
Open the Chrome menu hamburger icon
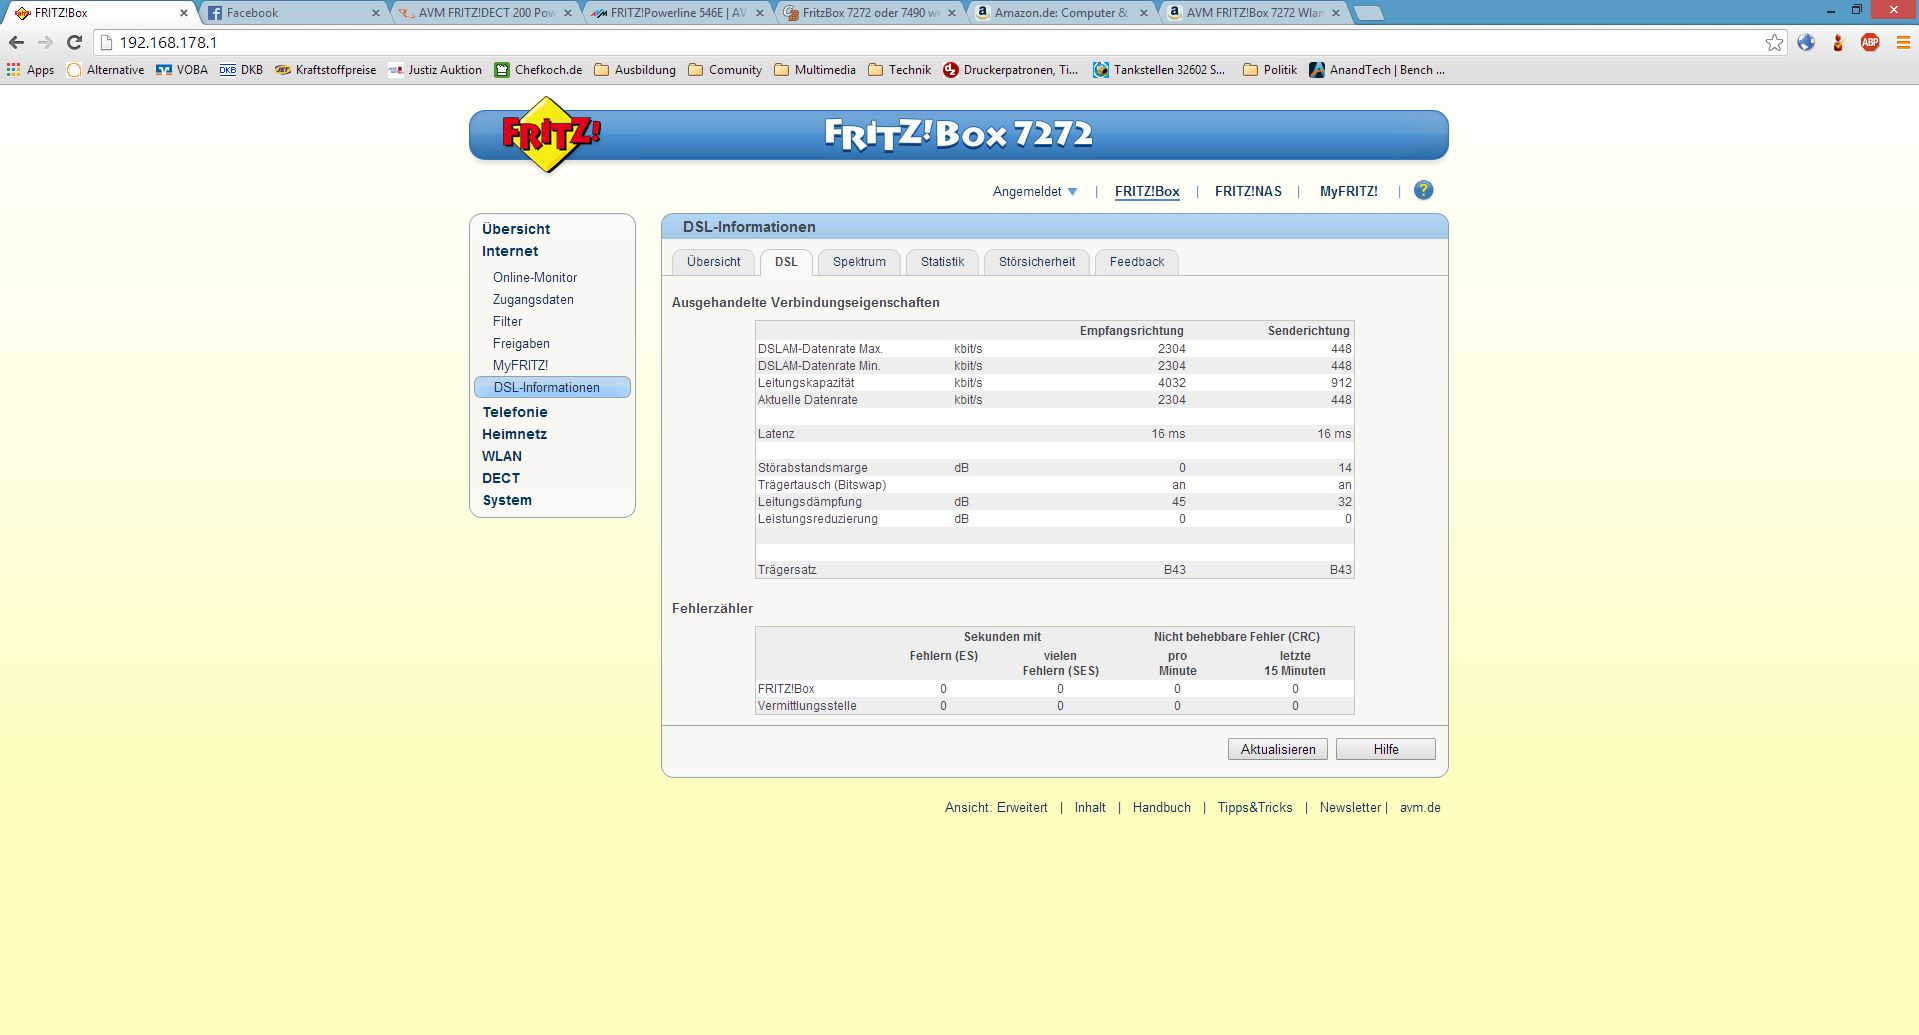(x=1903, y=42)
